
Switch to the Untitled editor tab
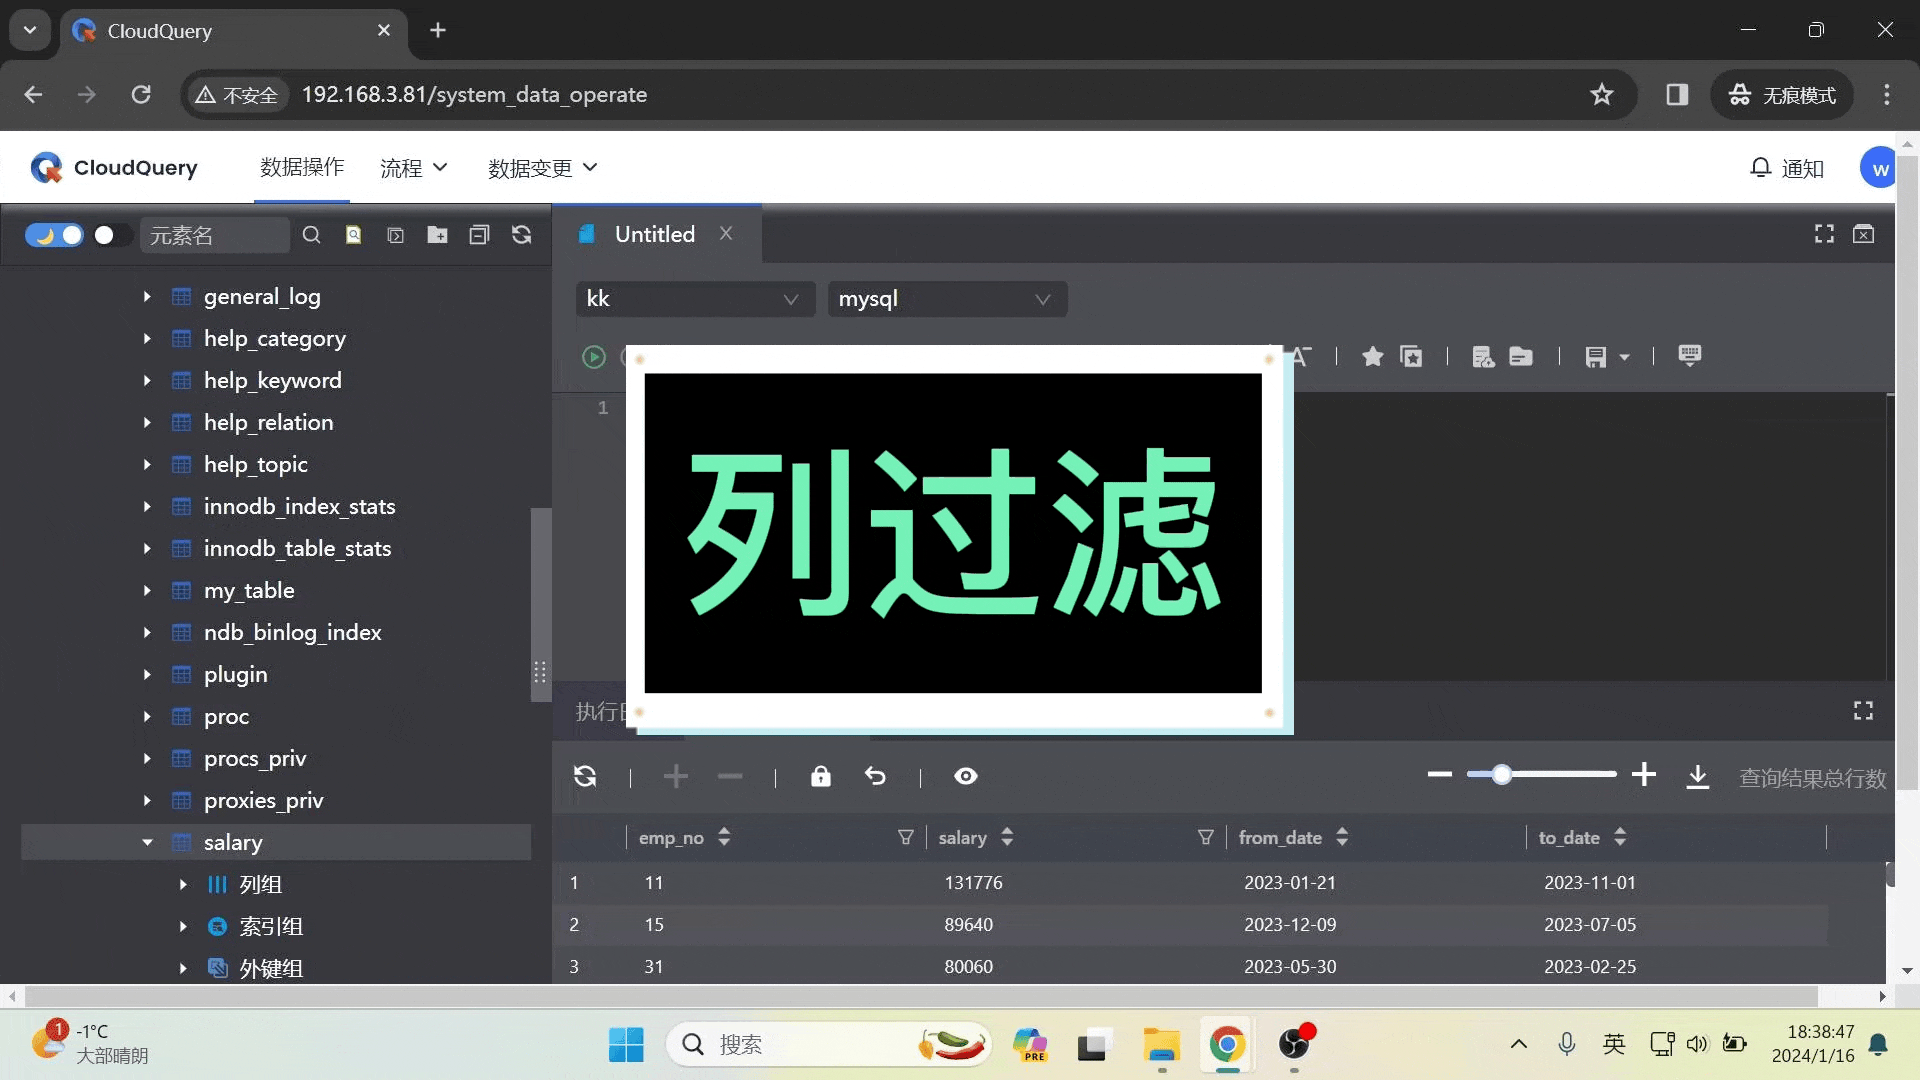pos(655,233)
